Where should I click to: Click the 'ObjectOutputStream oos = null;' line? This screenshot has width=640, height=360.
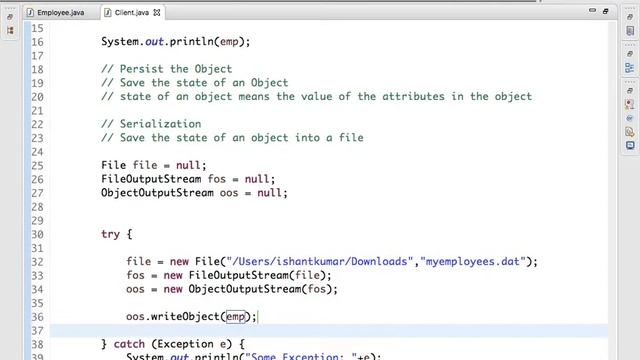point(194,193)
